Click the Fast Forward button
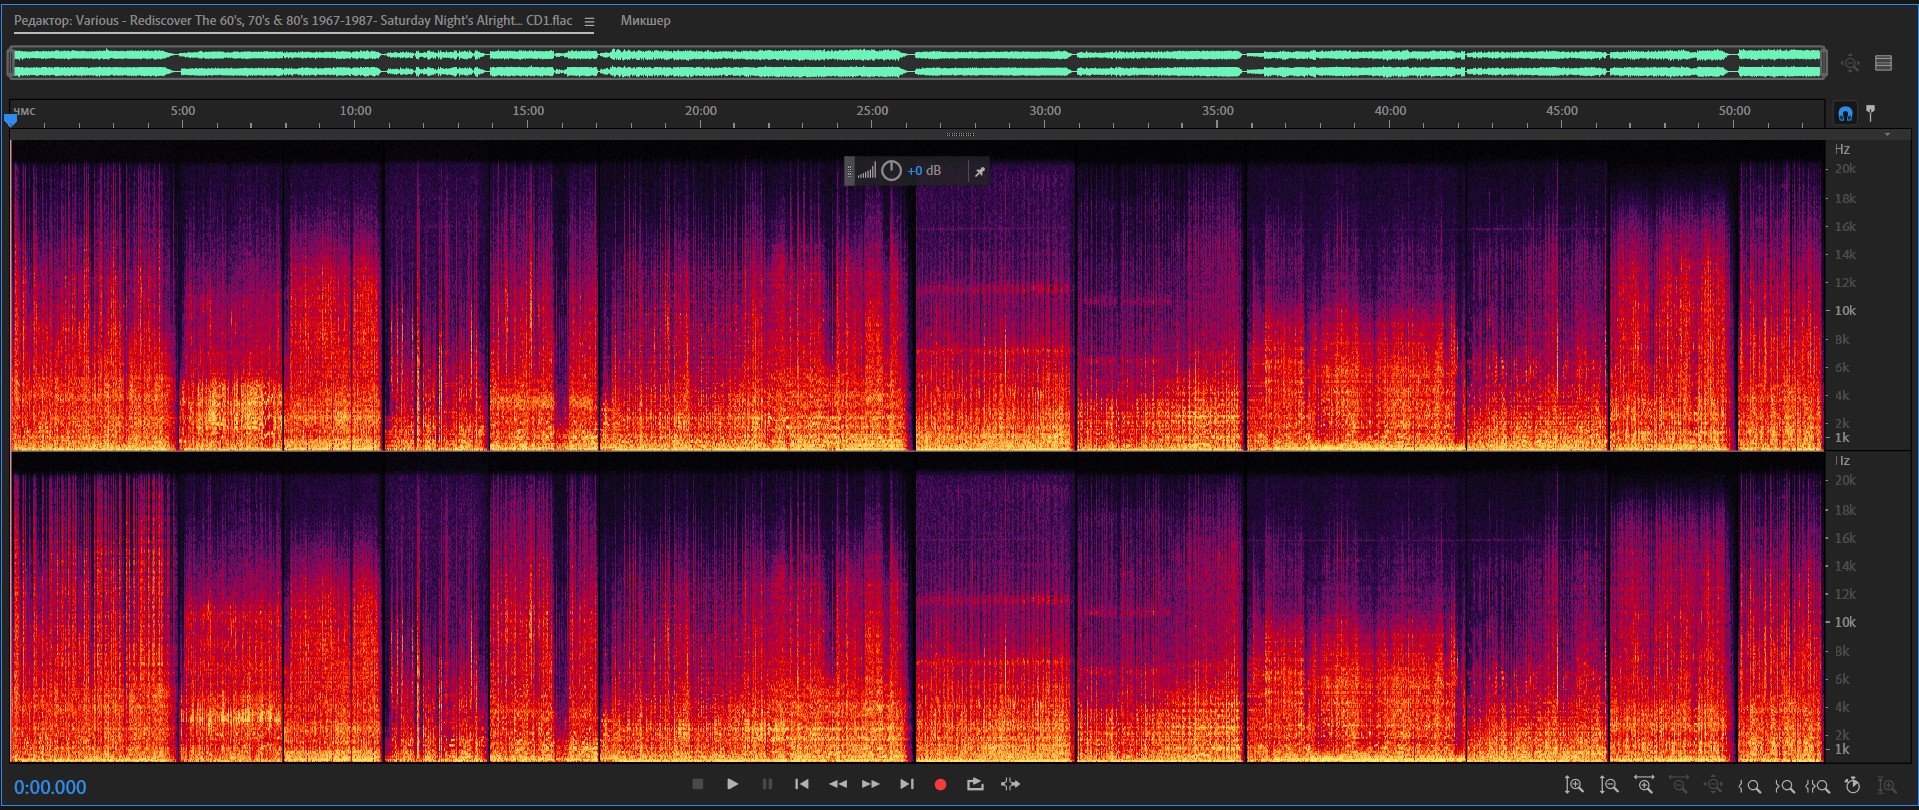Image resolution: width=1919 pixels, height=810 pixels. 871,785
